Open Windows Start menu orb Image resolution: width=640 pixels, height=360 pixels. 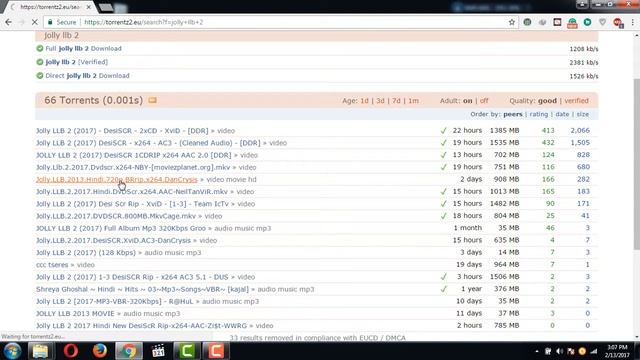pyautogui.click(x=12, y=351)
